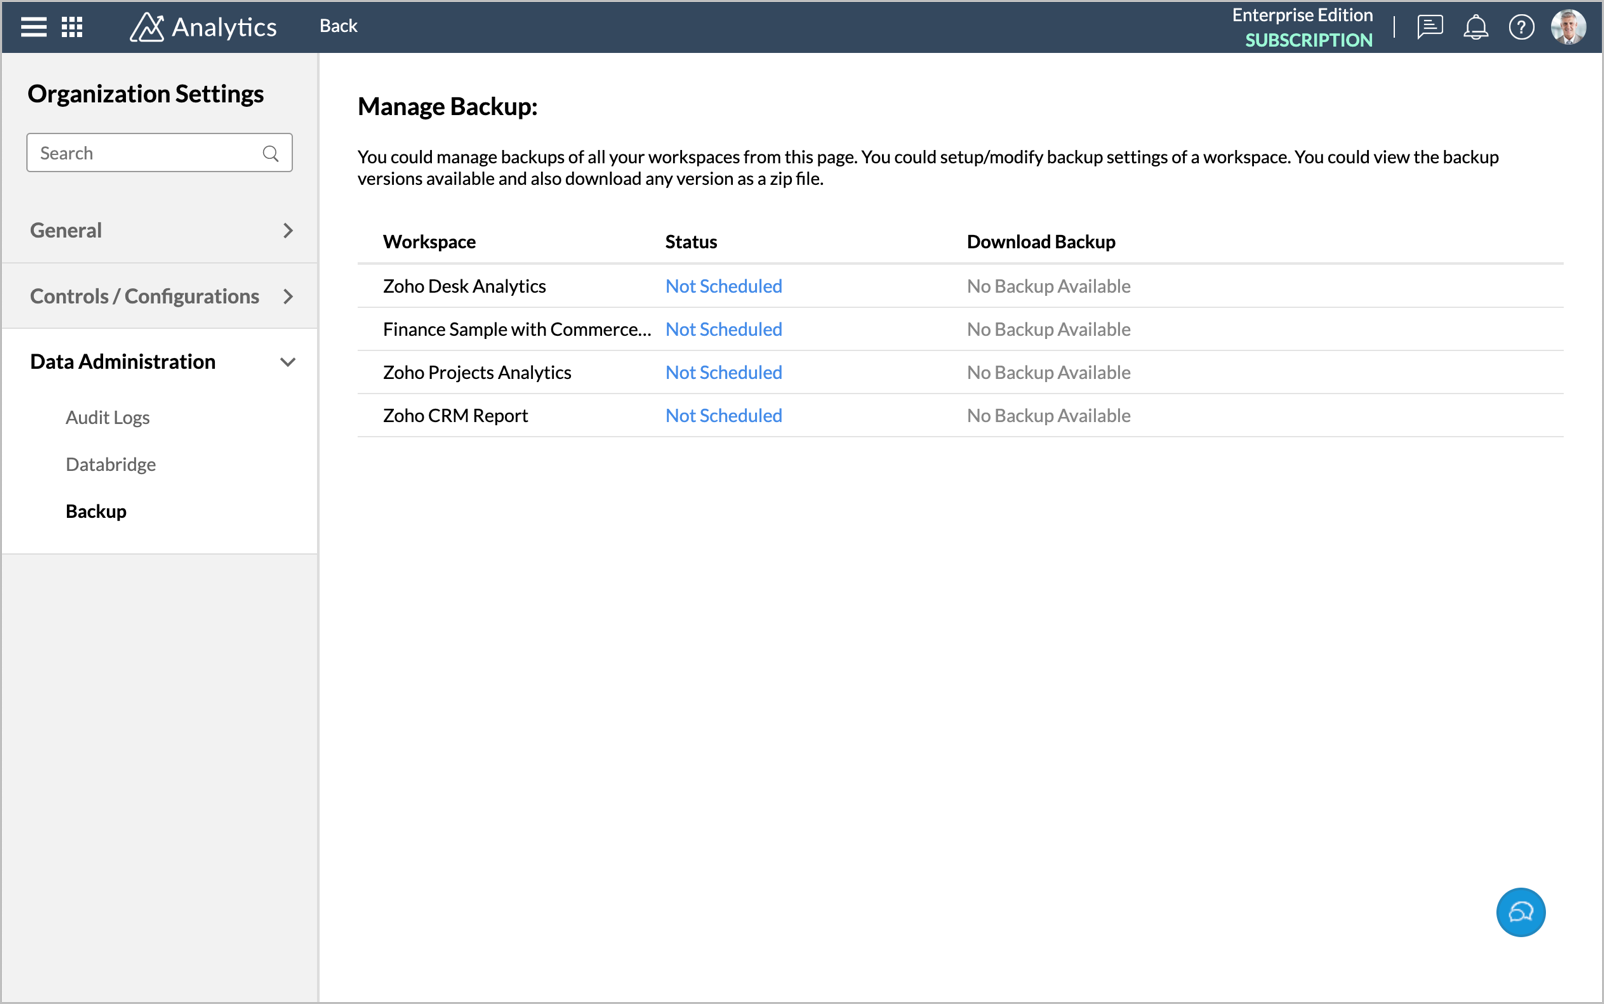Expand the Controls / Configurations chevron
1604x1004 pixels.
pyautogui.click(x=288, y=297)
